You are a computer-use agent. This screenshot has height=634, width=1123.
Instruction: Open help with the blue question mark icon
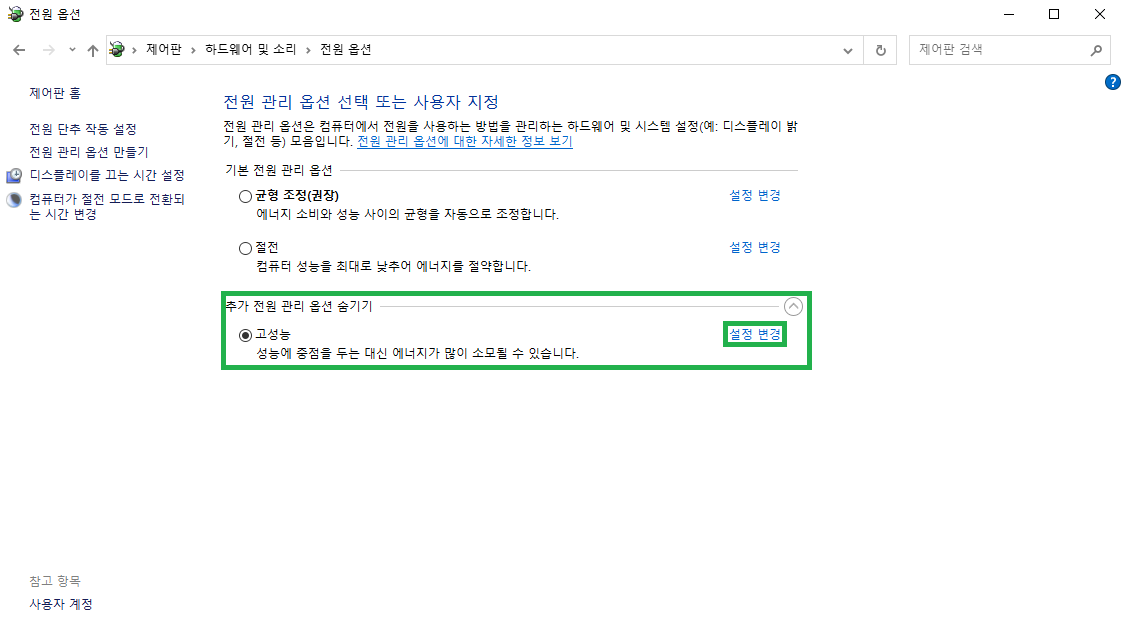coord(1112,82)
